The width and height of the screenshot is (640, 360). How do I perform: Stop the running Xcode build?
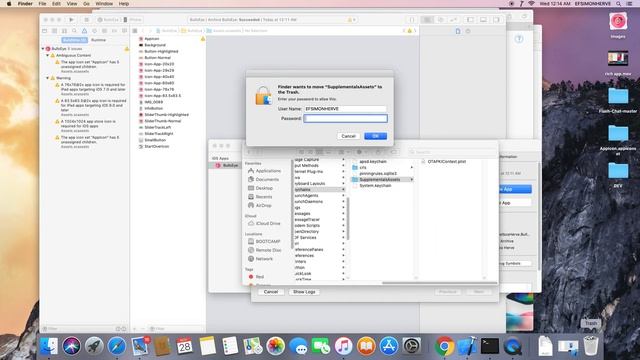[86, 20]
